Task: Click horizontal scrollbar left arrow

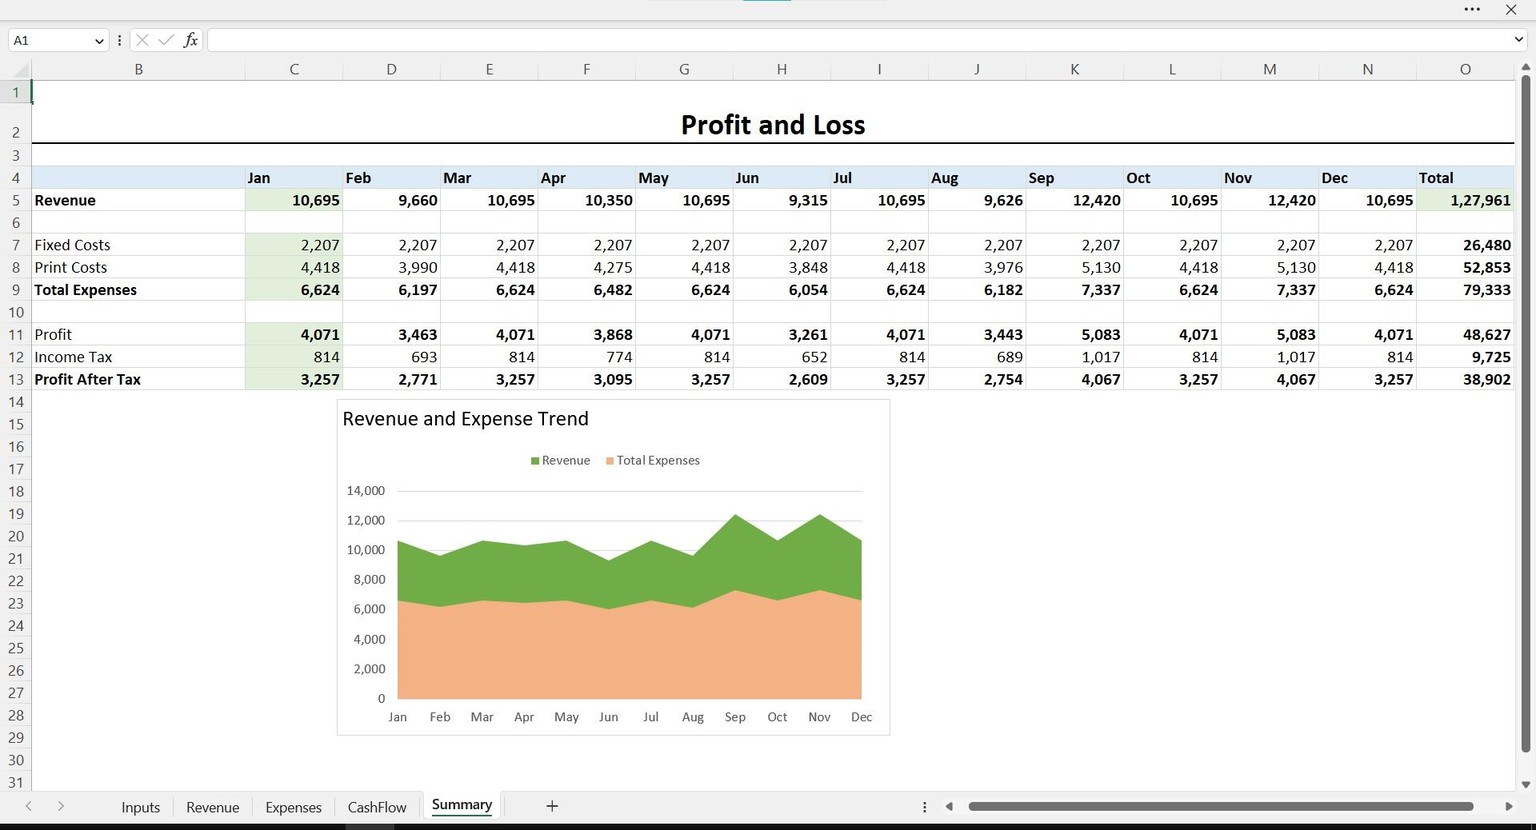Action: [949, 807]
